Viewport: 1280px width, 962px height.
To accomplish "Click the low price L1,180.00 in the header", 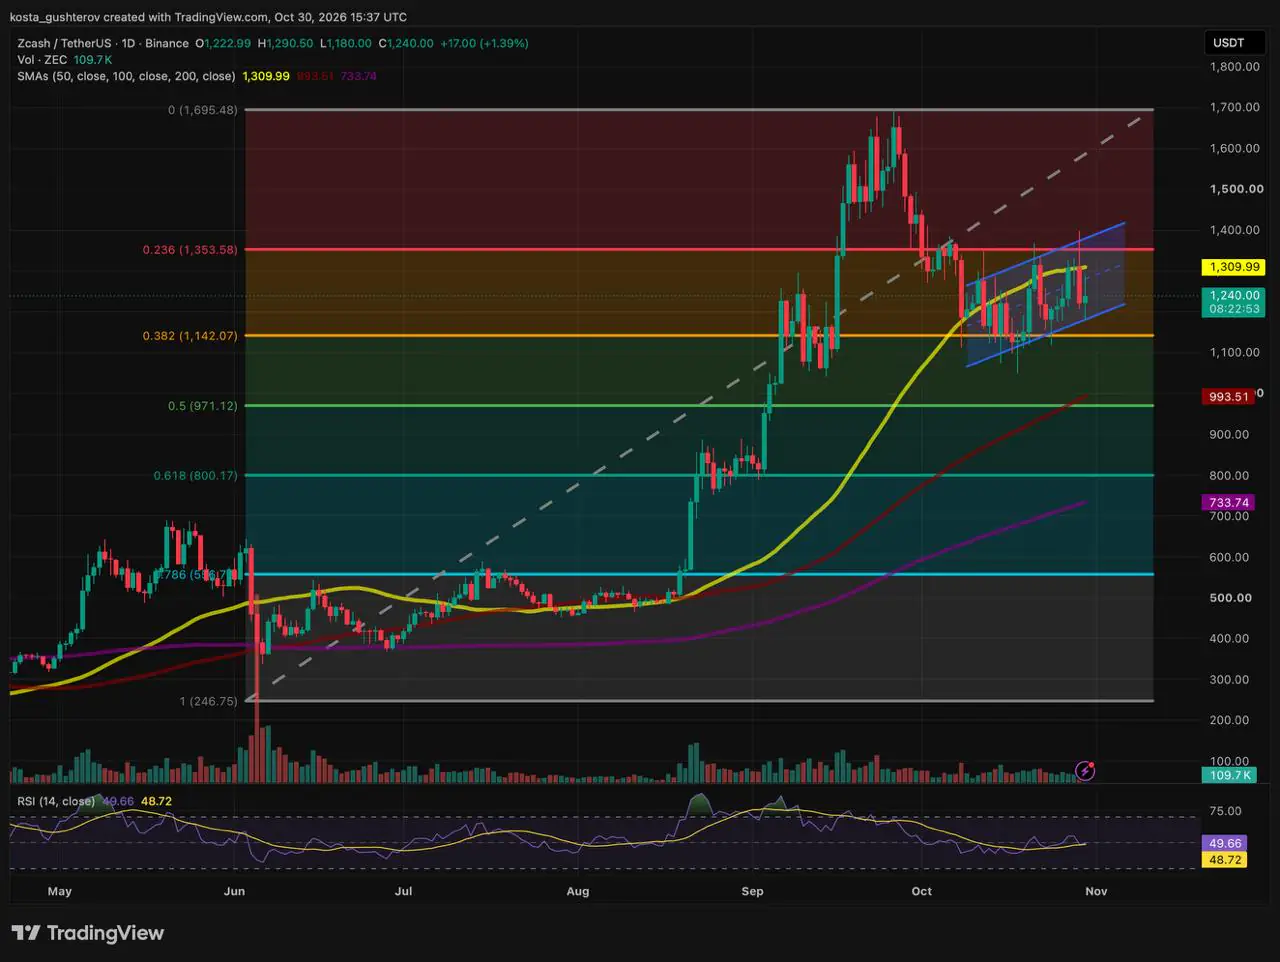I will coord(345,43).
